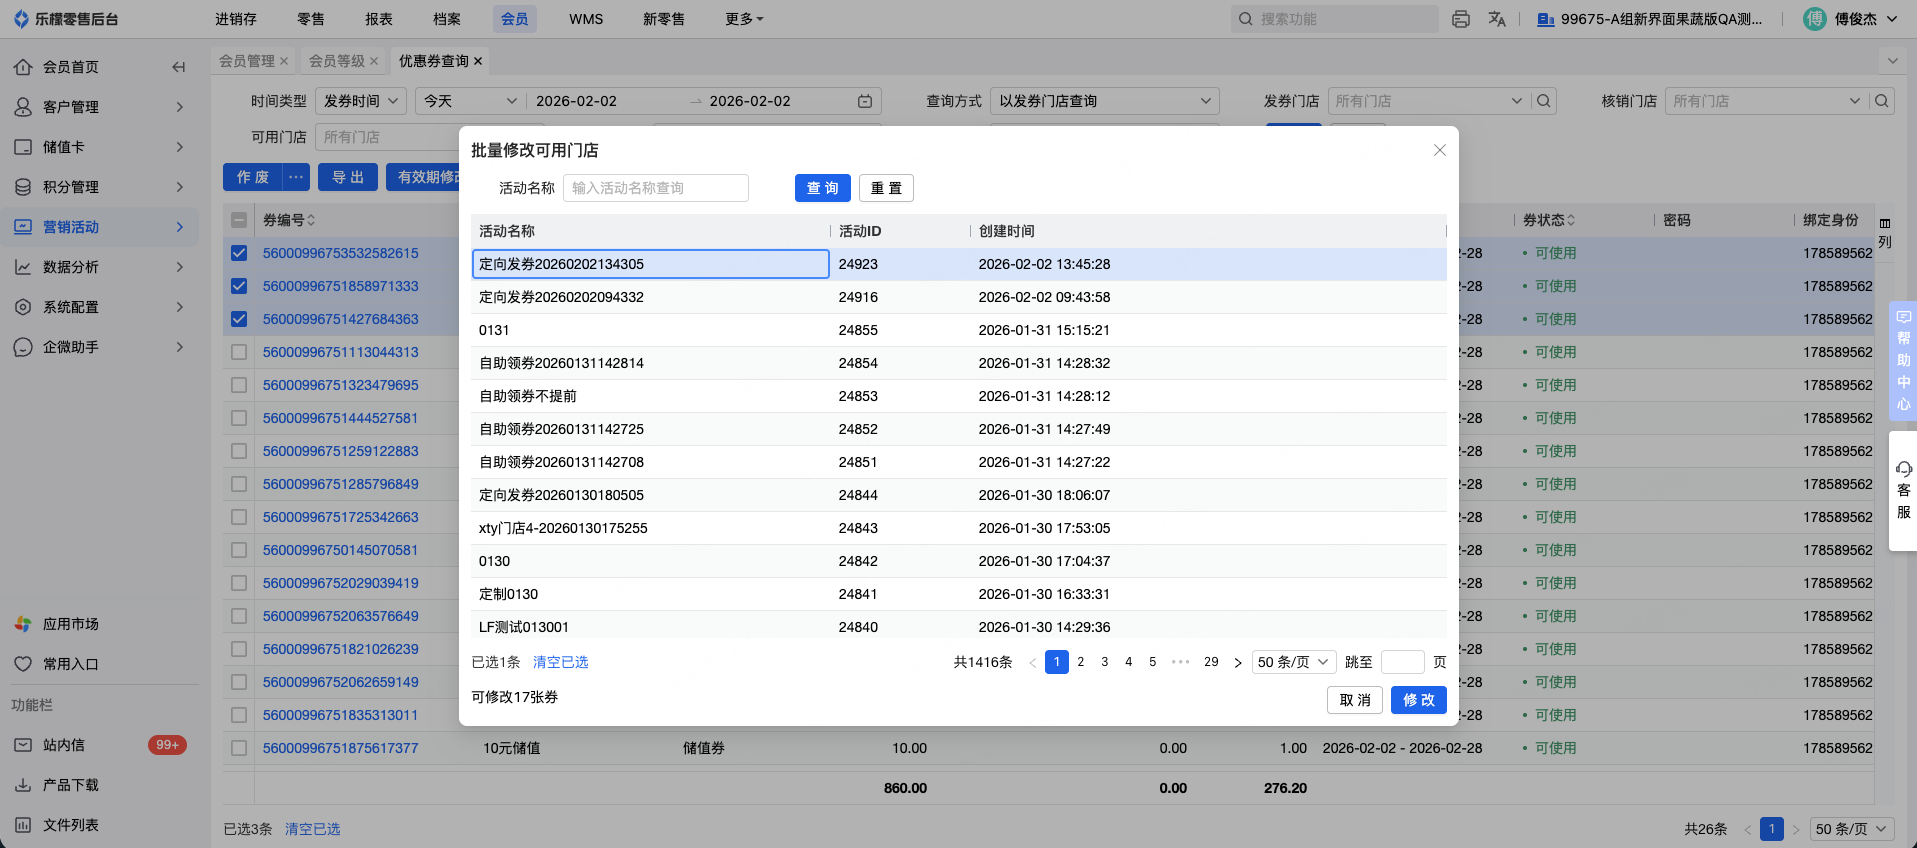Click 清空已选 link in the dialog
1917x848 pixels.
pyautogui.click(x=560, y=662)
